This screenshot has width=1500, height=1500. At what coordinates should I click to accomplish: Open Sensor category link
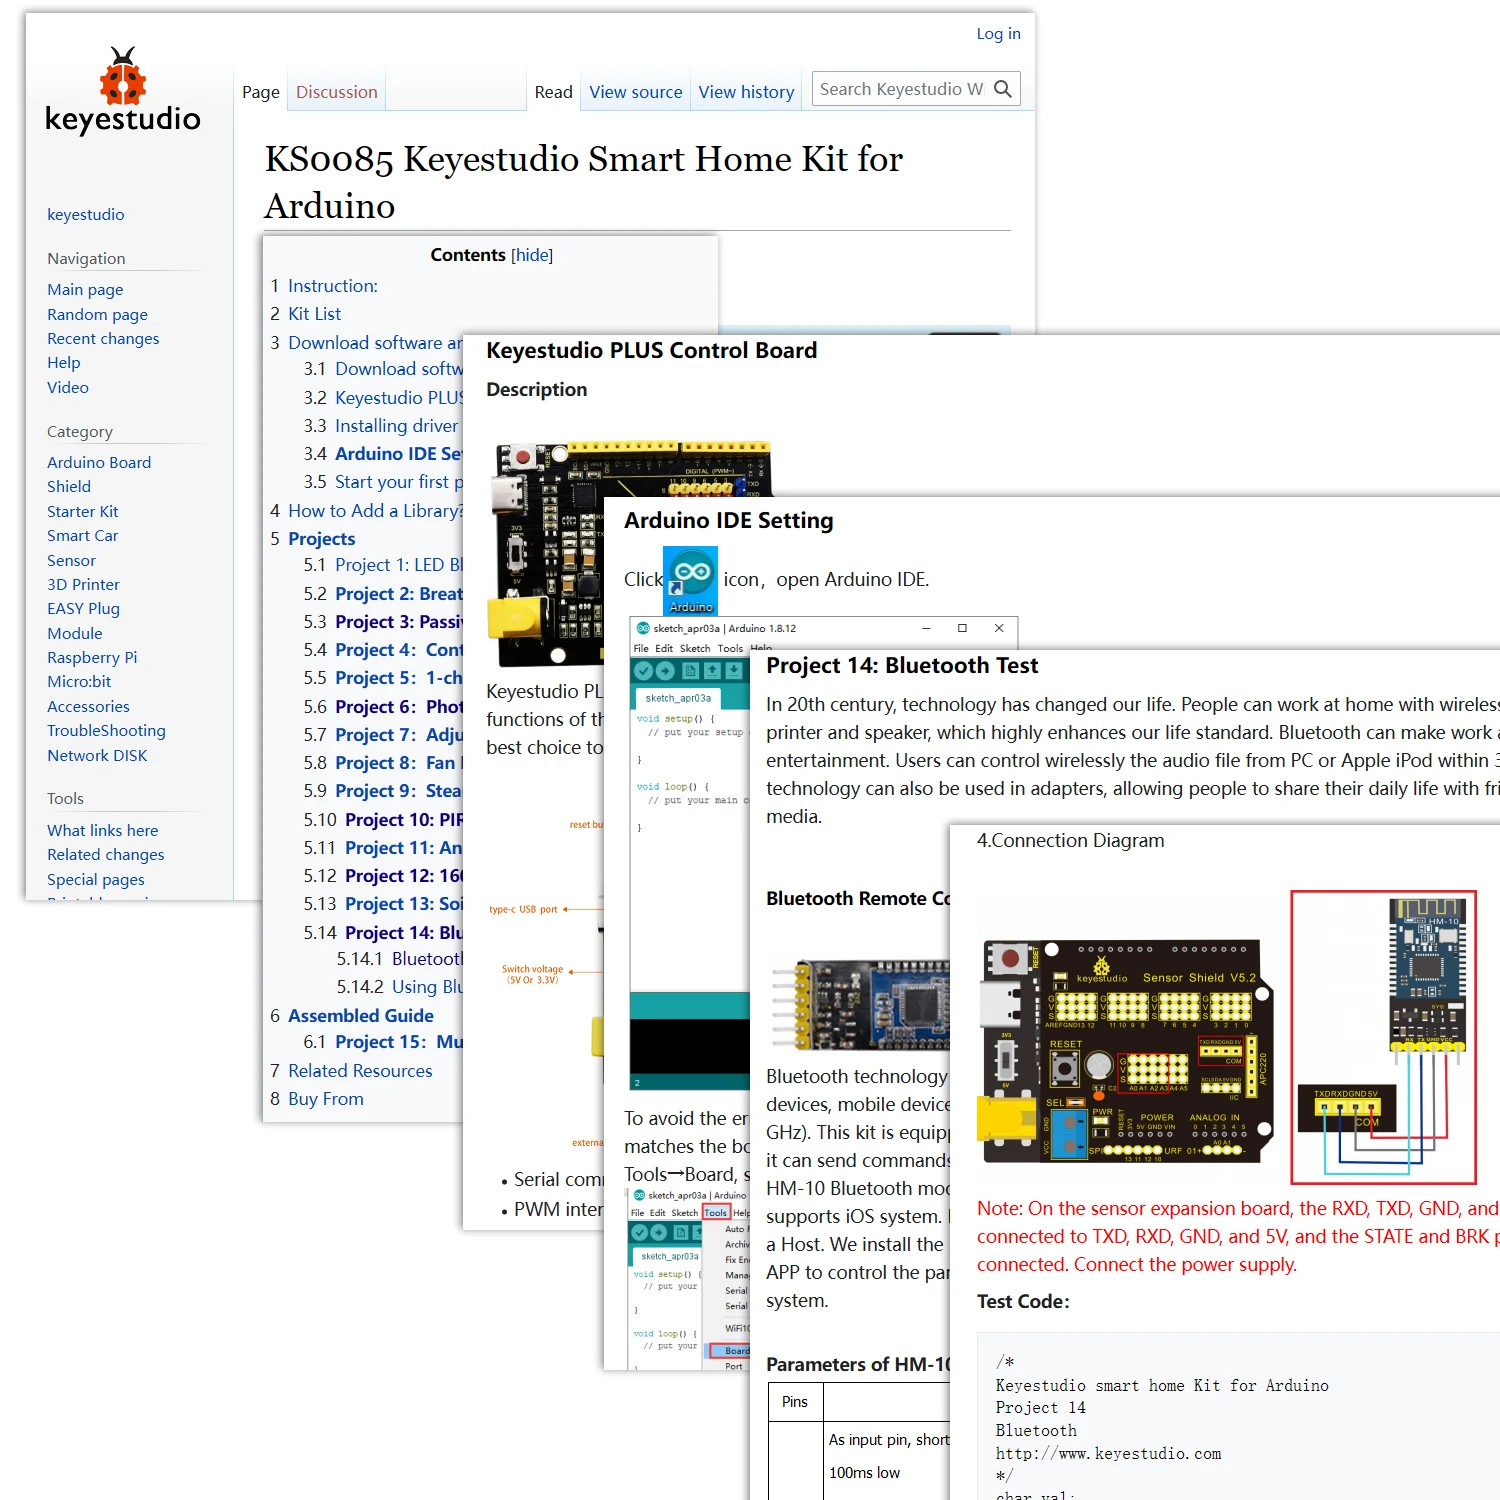point(71,560)
